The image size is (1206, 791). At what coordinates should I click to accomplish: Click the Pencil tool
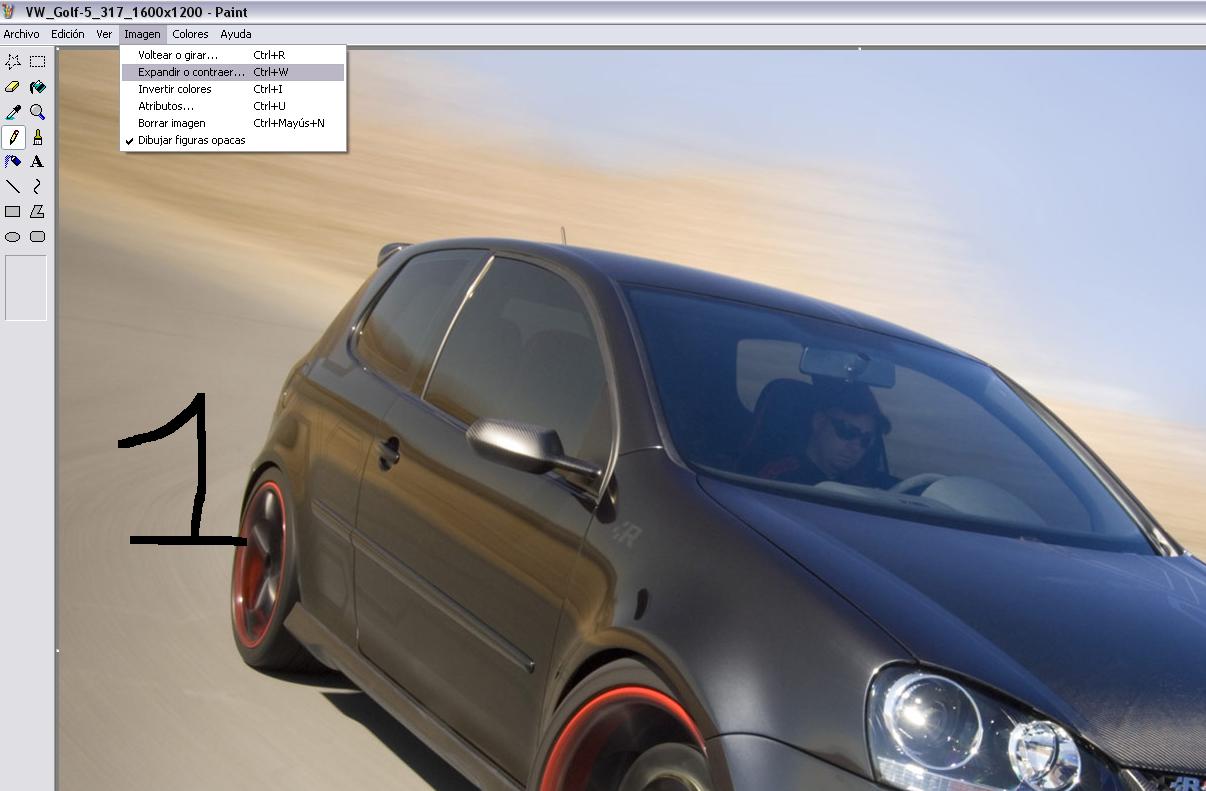[x=13, y=137]
